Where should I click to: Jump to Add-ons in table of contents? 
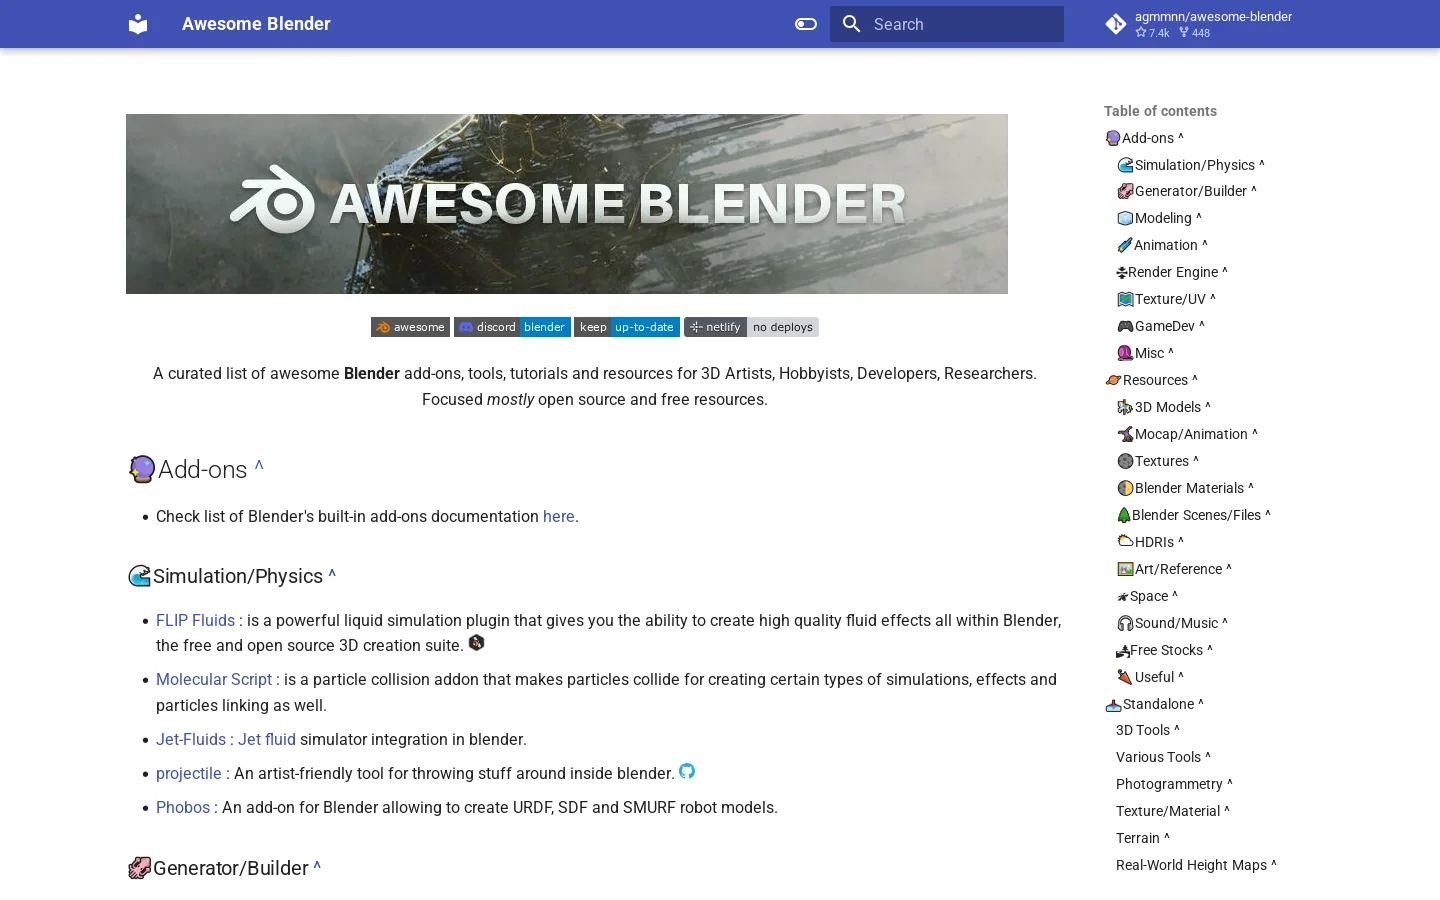point(1144,138)
